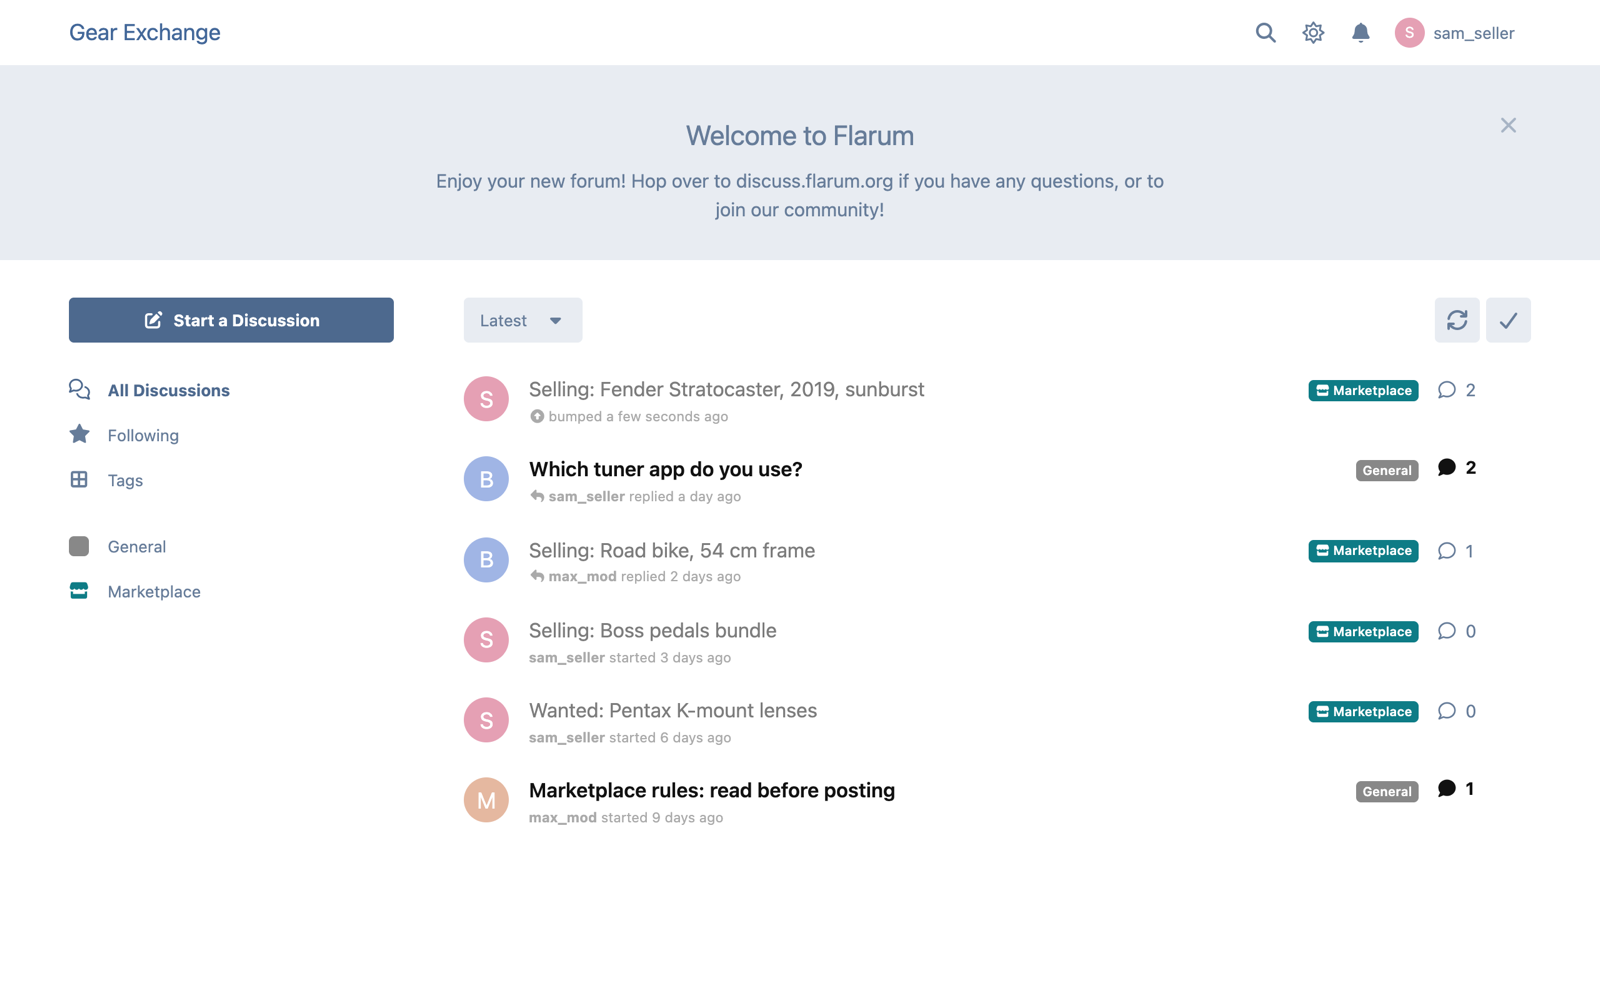Click S avatar on Pentax lenses row
The height and width of the screenshot is (1000, 1600).
(486, 720)
